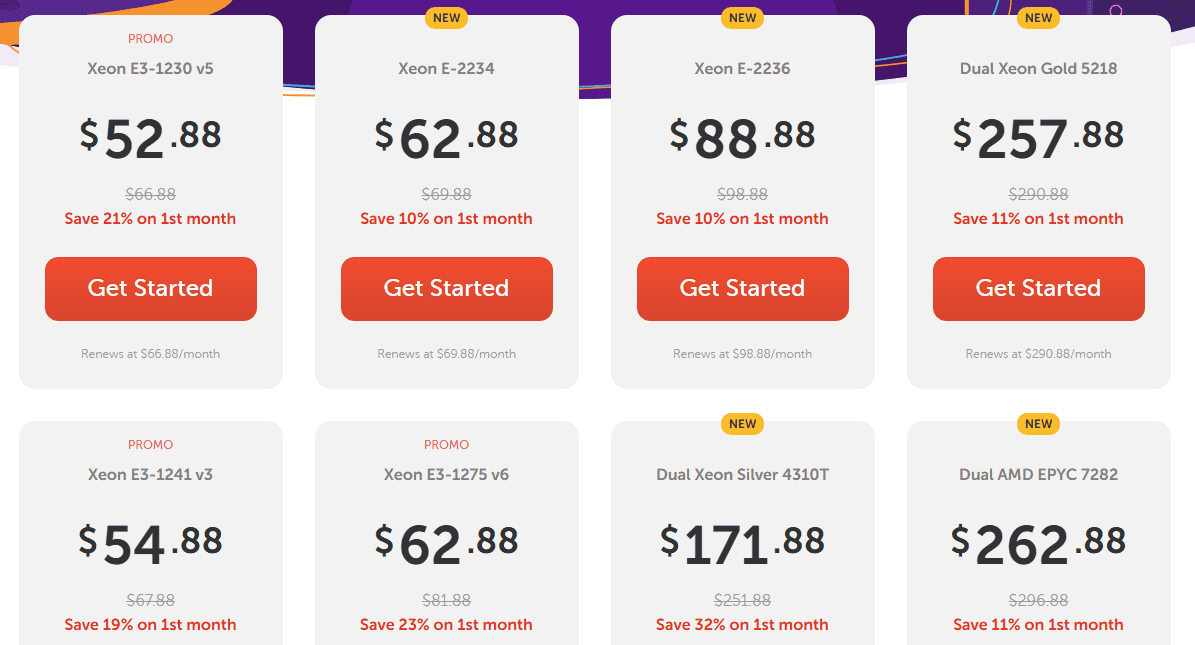
Task: Click the PROMO label on Xeon E3-1230 v5
Action: click(150, 39)
